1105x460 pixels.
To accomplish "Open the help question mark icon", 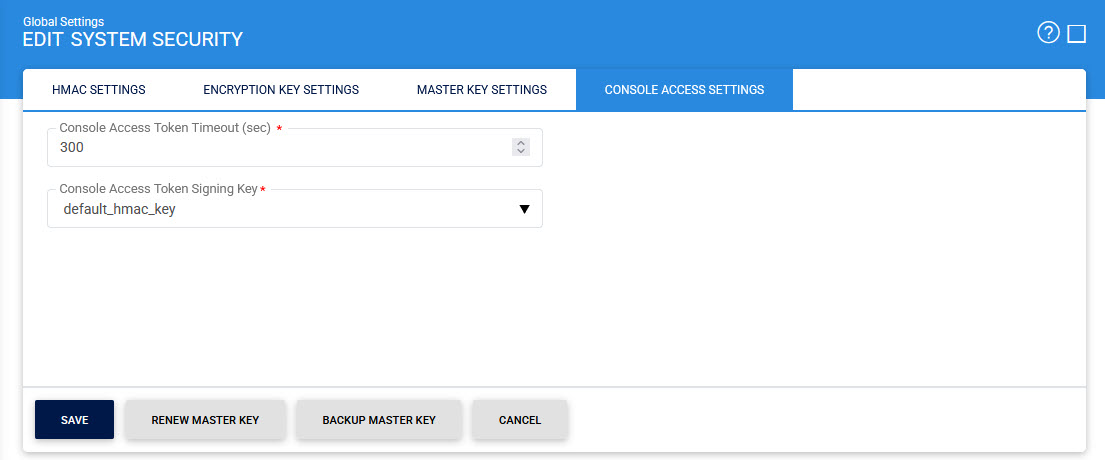I will (x=1048, y=33).
